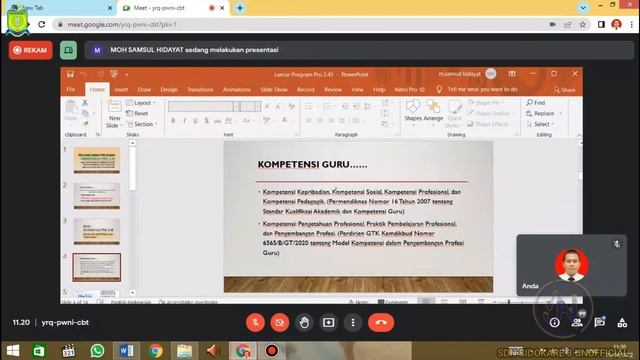The width and height of the screenshot is (640, 360).
Task: Reload the Meet page
Action: [42, 24]
